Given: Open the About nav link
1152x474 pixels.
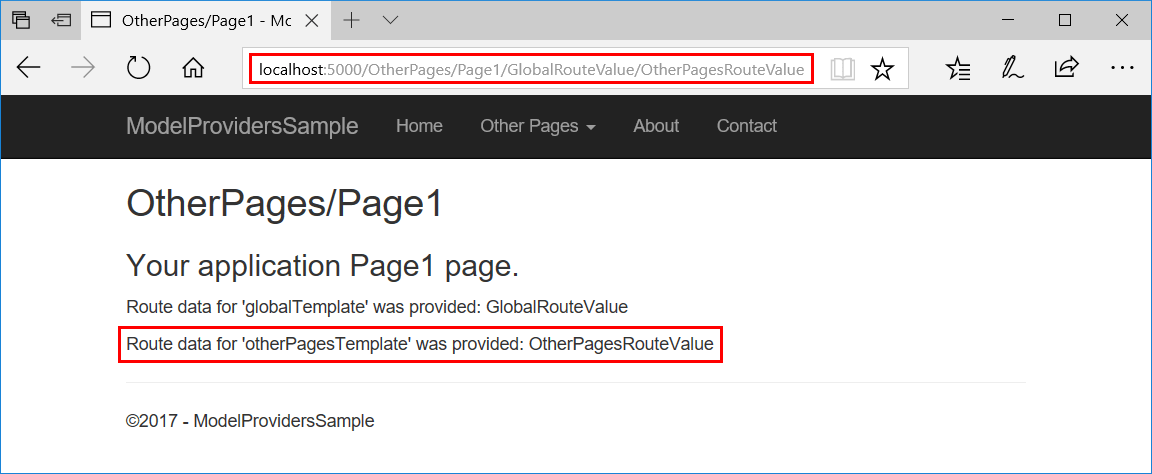Looking at the screenshot, I should coord(656,126).
